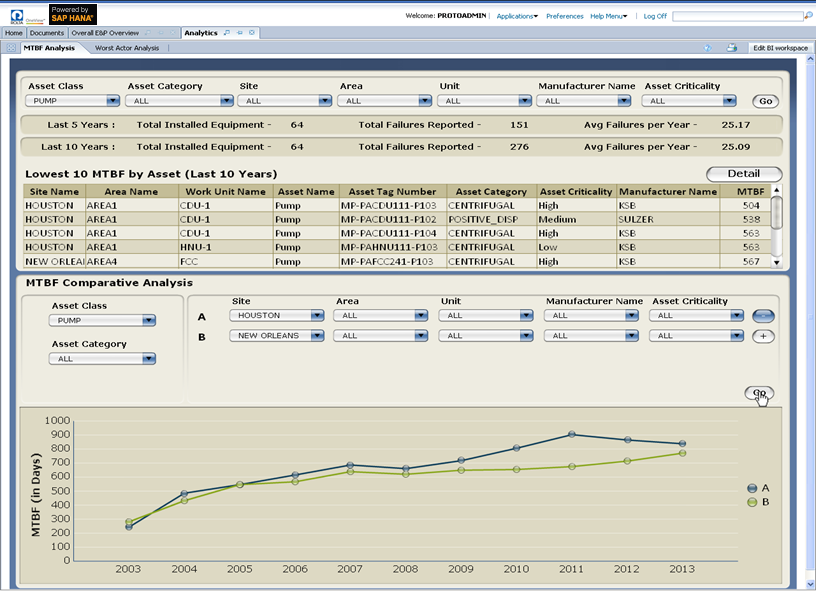The image size is (816, 592).
Task: Select the SULZER manufacturer cell
Action: coord(668,220)
